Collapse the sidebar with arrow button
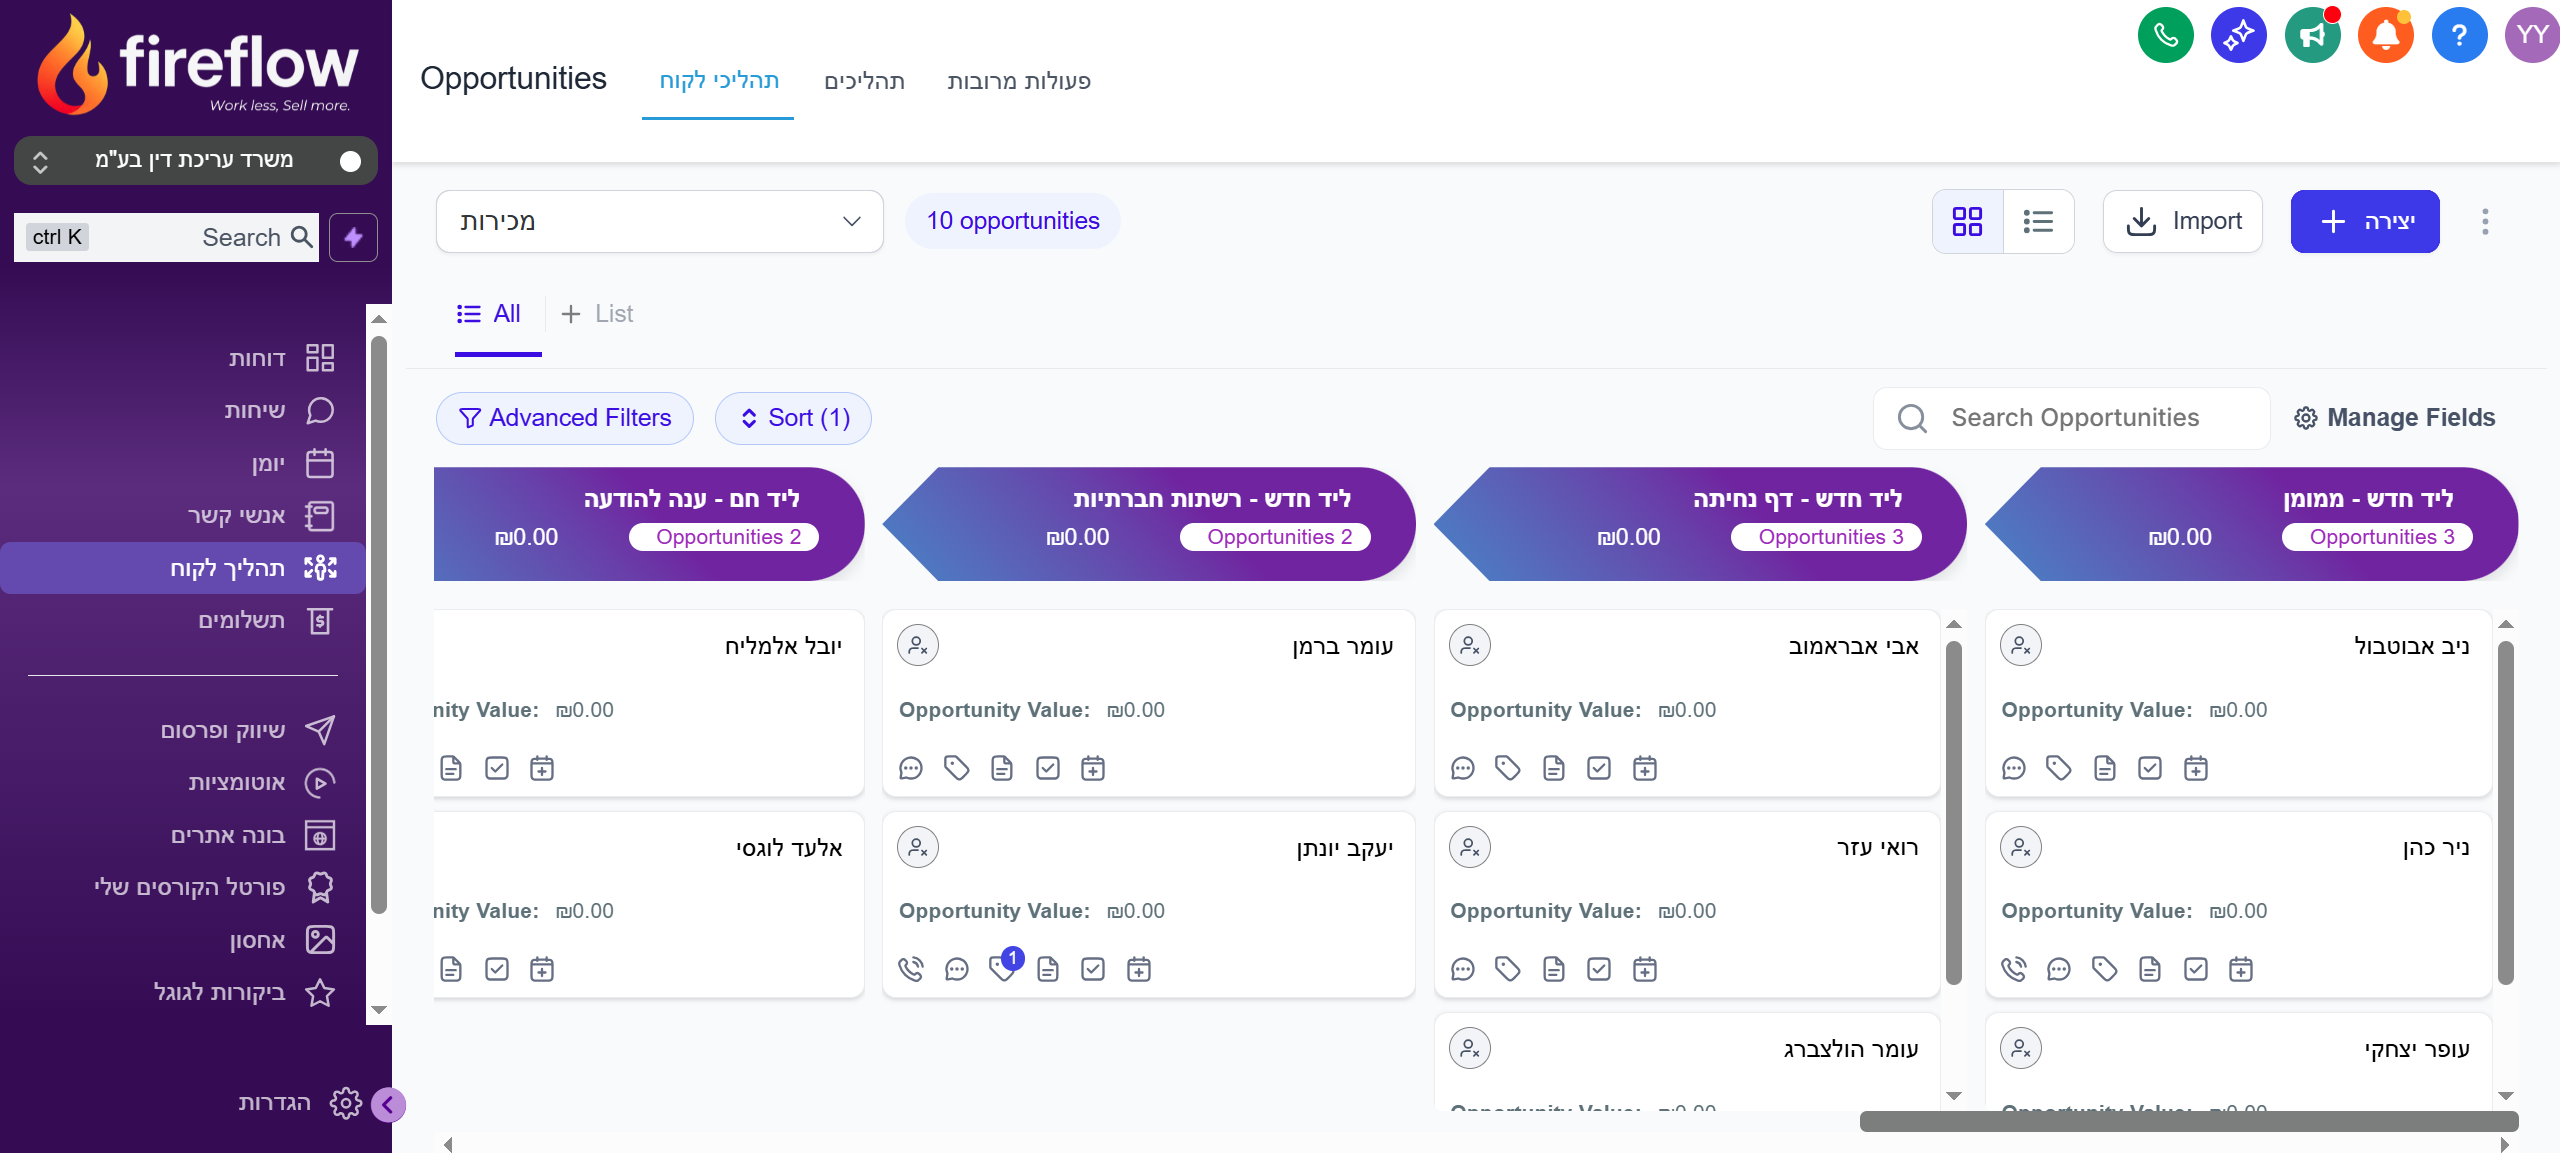This screenshot has height=1153, width=2560. pyautogui.click(x=388, y=1105)
